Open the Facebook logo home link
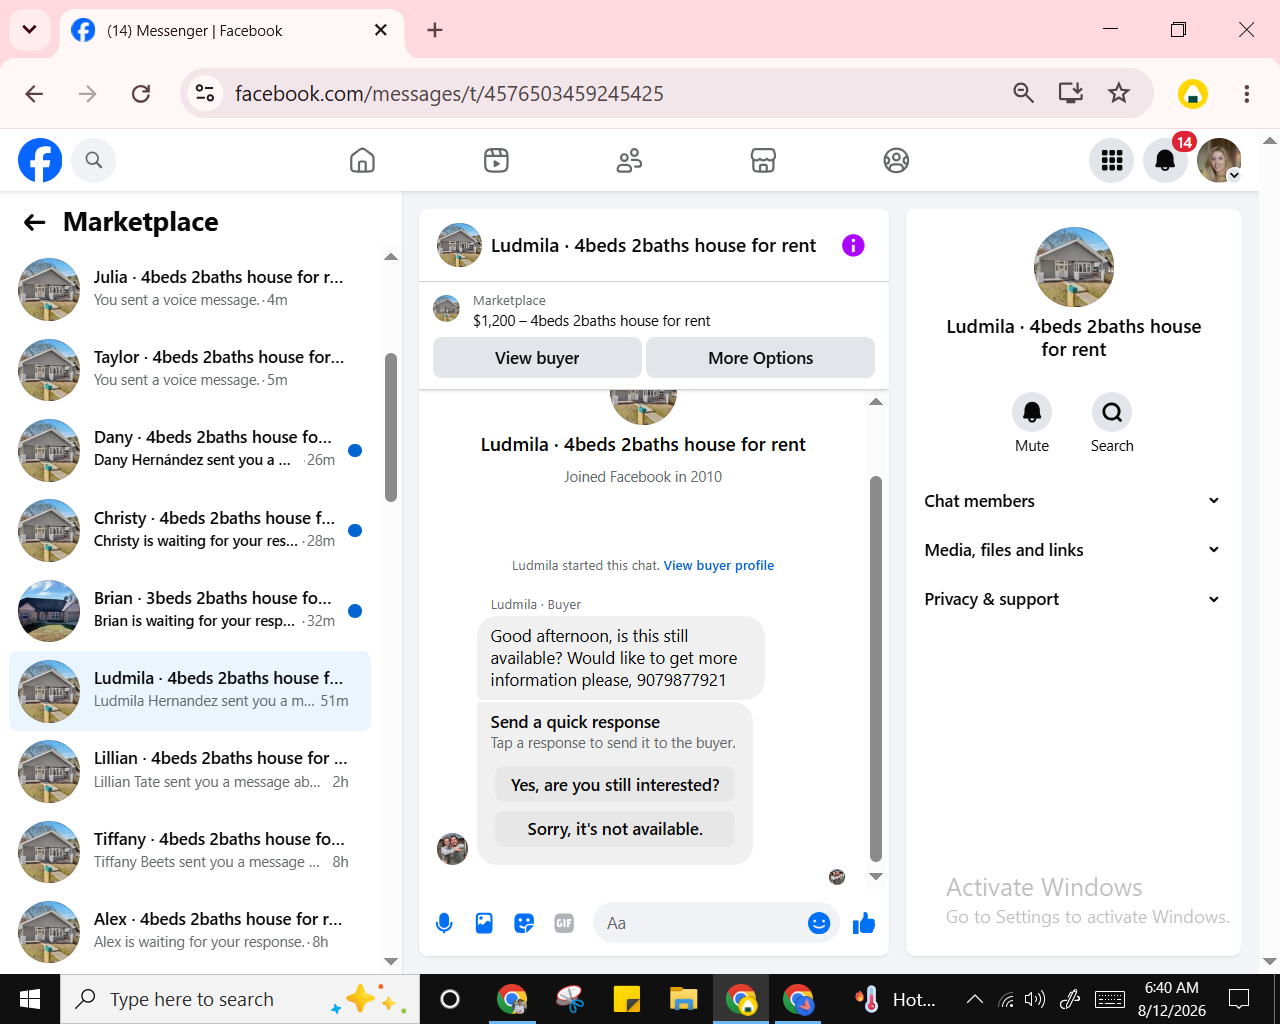 [x=40, y=160]
